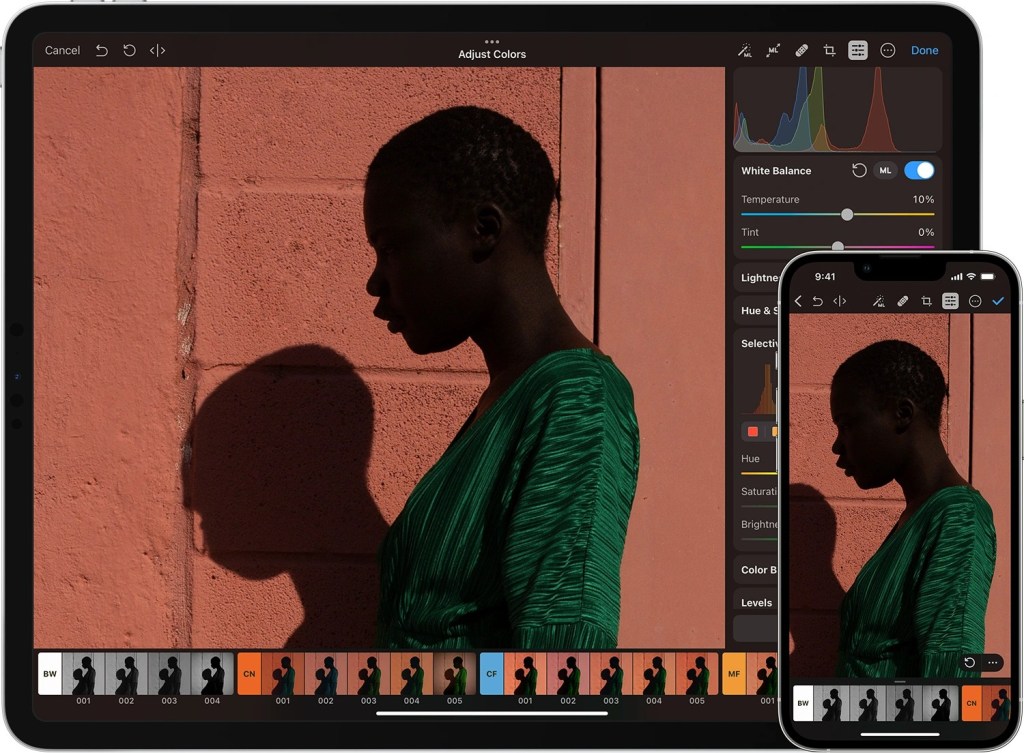Click the before/after comparison icon
This screenshot has width=1024, height=753.
tap(158, 50)
